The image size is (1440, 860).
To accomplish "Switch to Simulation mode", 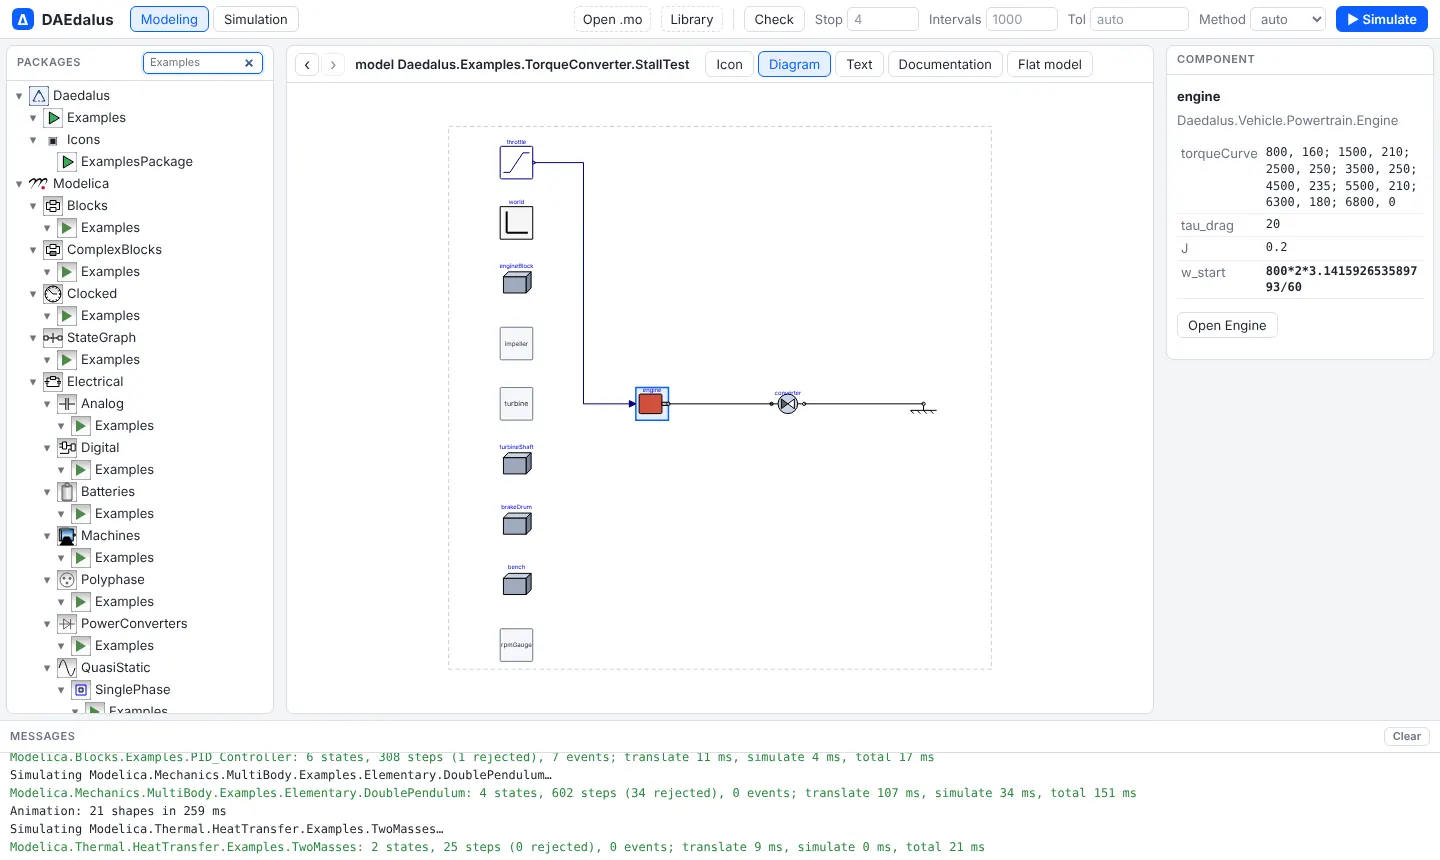I will click(255, 19).
